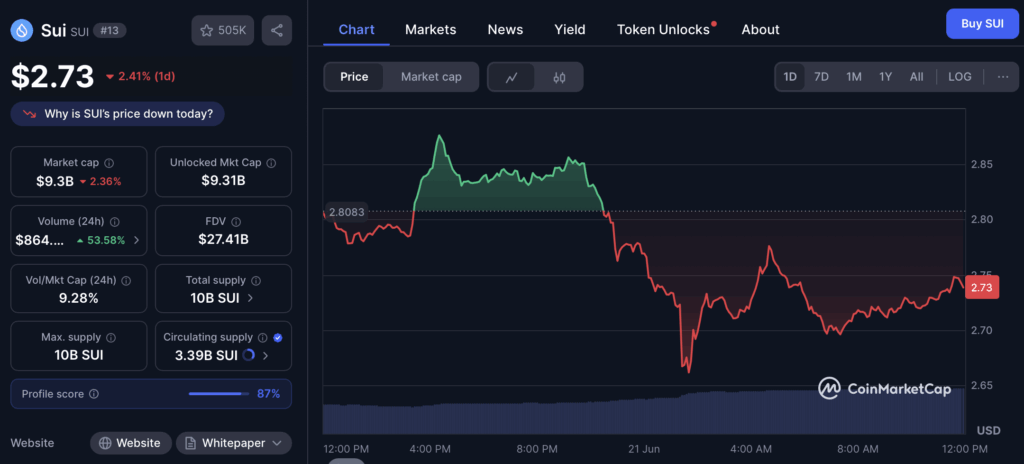Click the 9.28% Vol/Mkt Cap value
Image resolution: width=1024 pixels, height=464 pixels.
78,298
